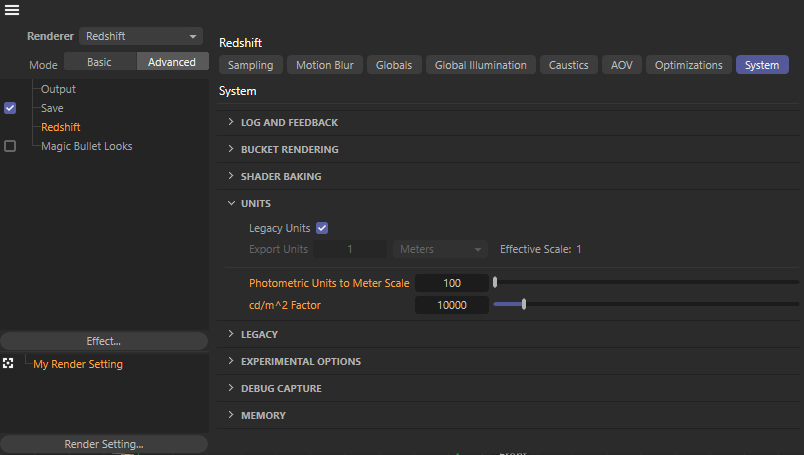Select Basic mode

coord(100,62)
